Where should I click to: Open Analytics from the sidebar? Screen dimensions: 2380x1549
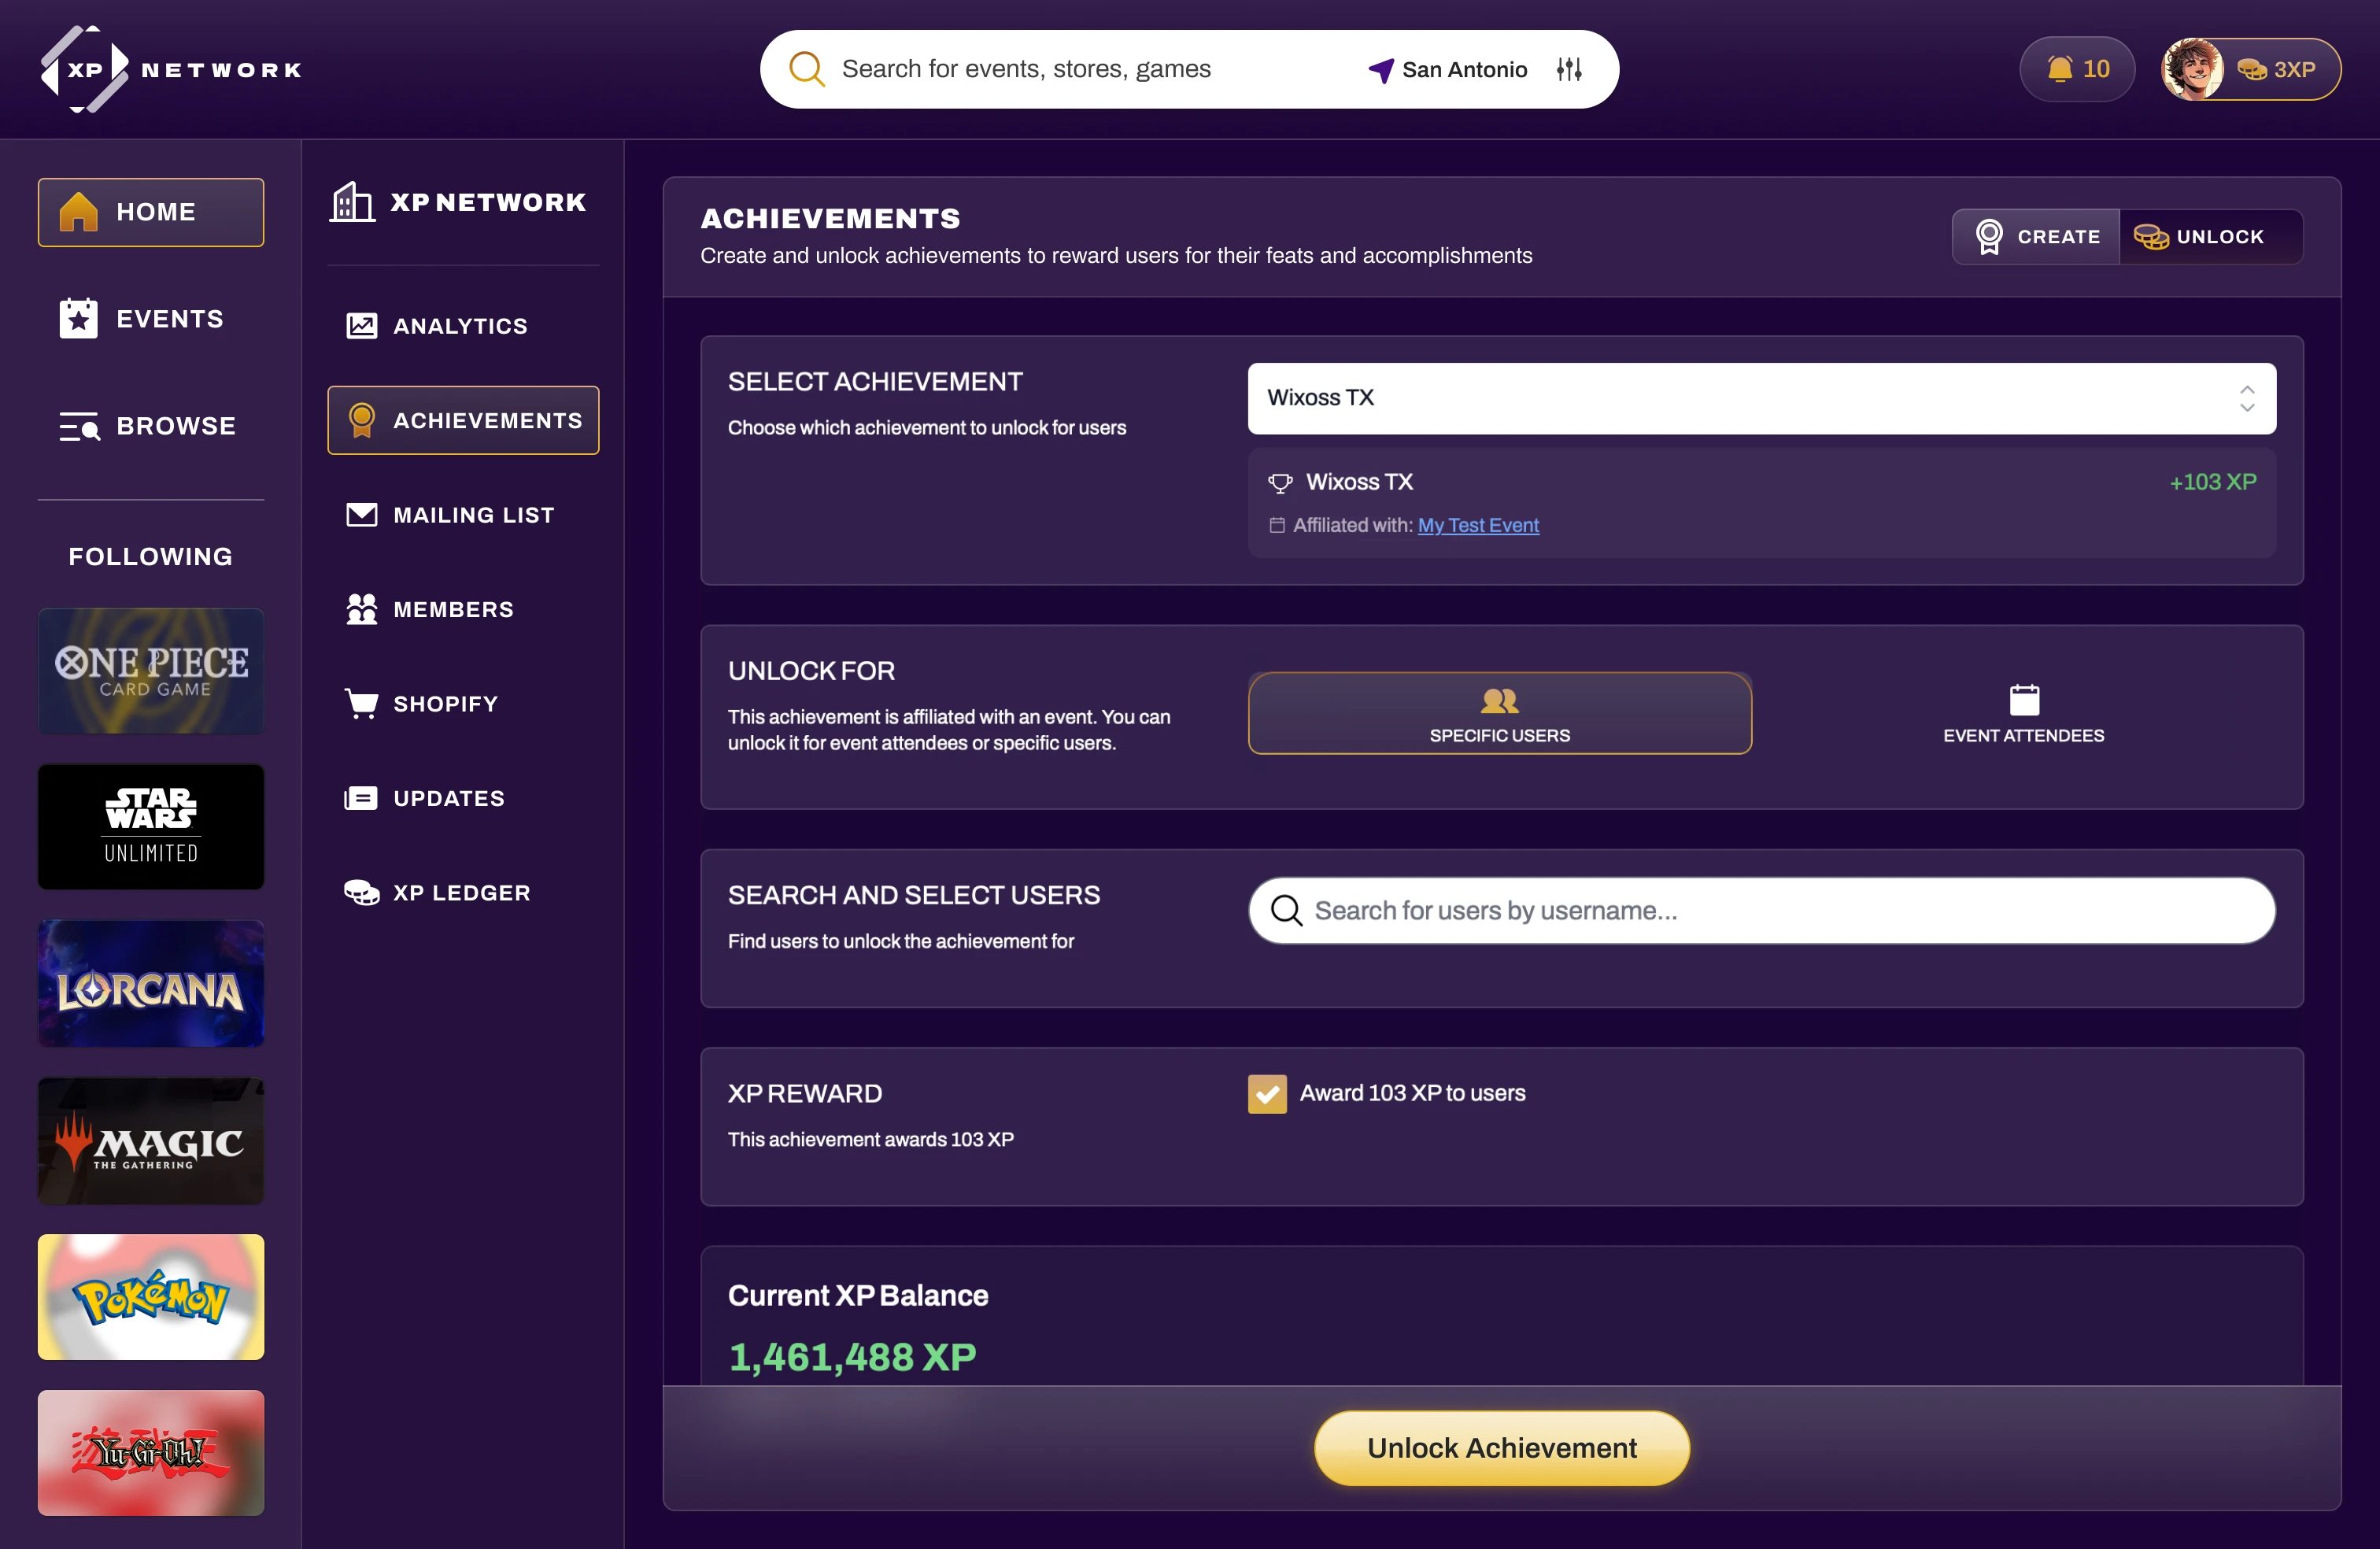tap(459, 326)
